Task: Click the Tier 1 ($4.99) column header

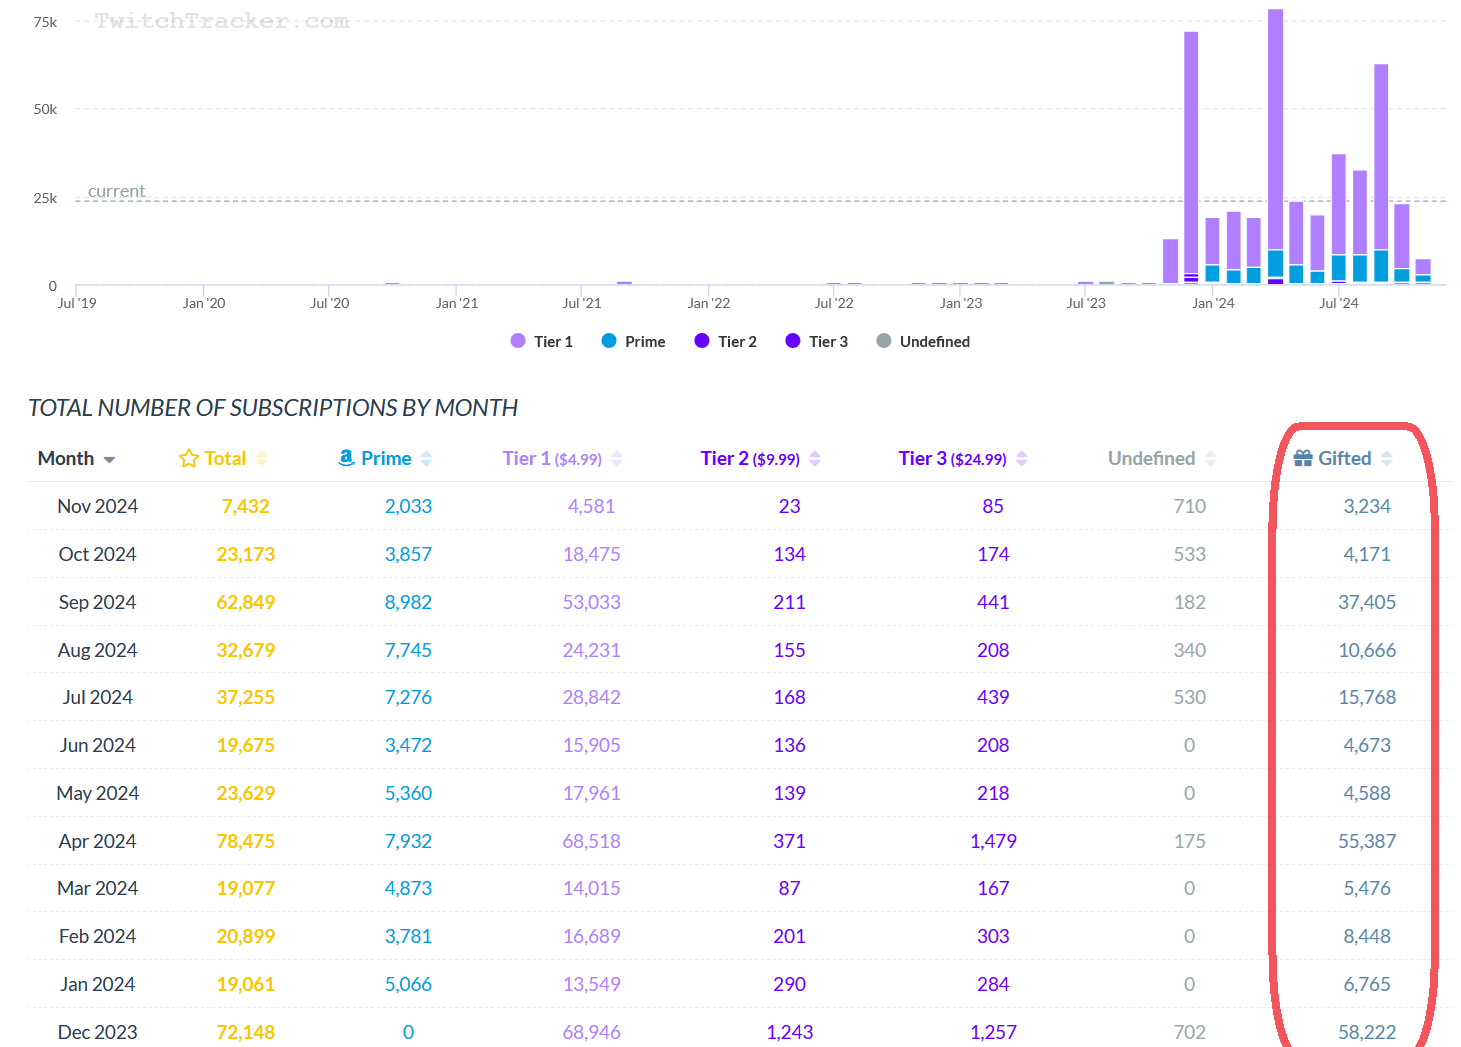Action: click(552, 459)
